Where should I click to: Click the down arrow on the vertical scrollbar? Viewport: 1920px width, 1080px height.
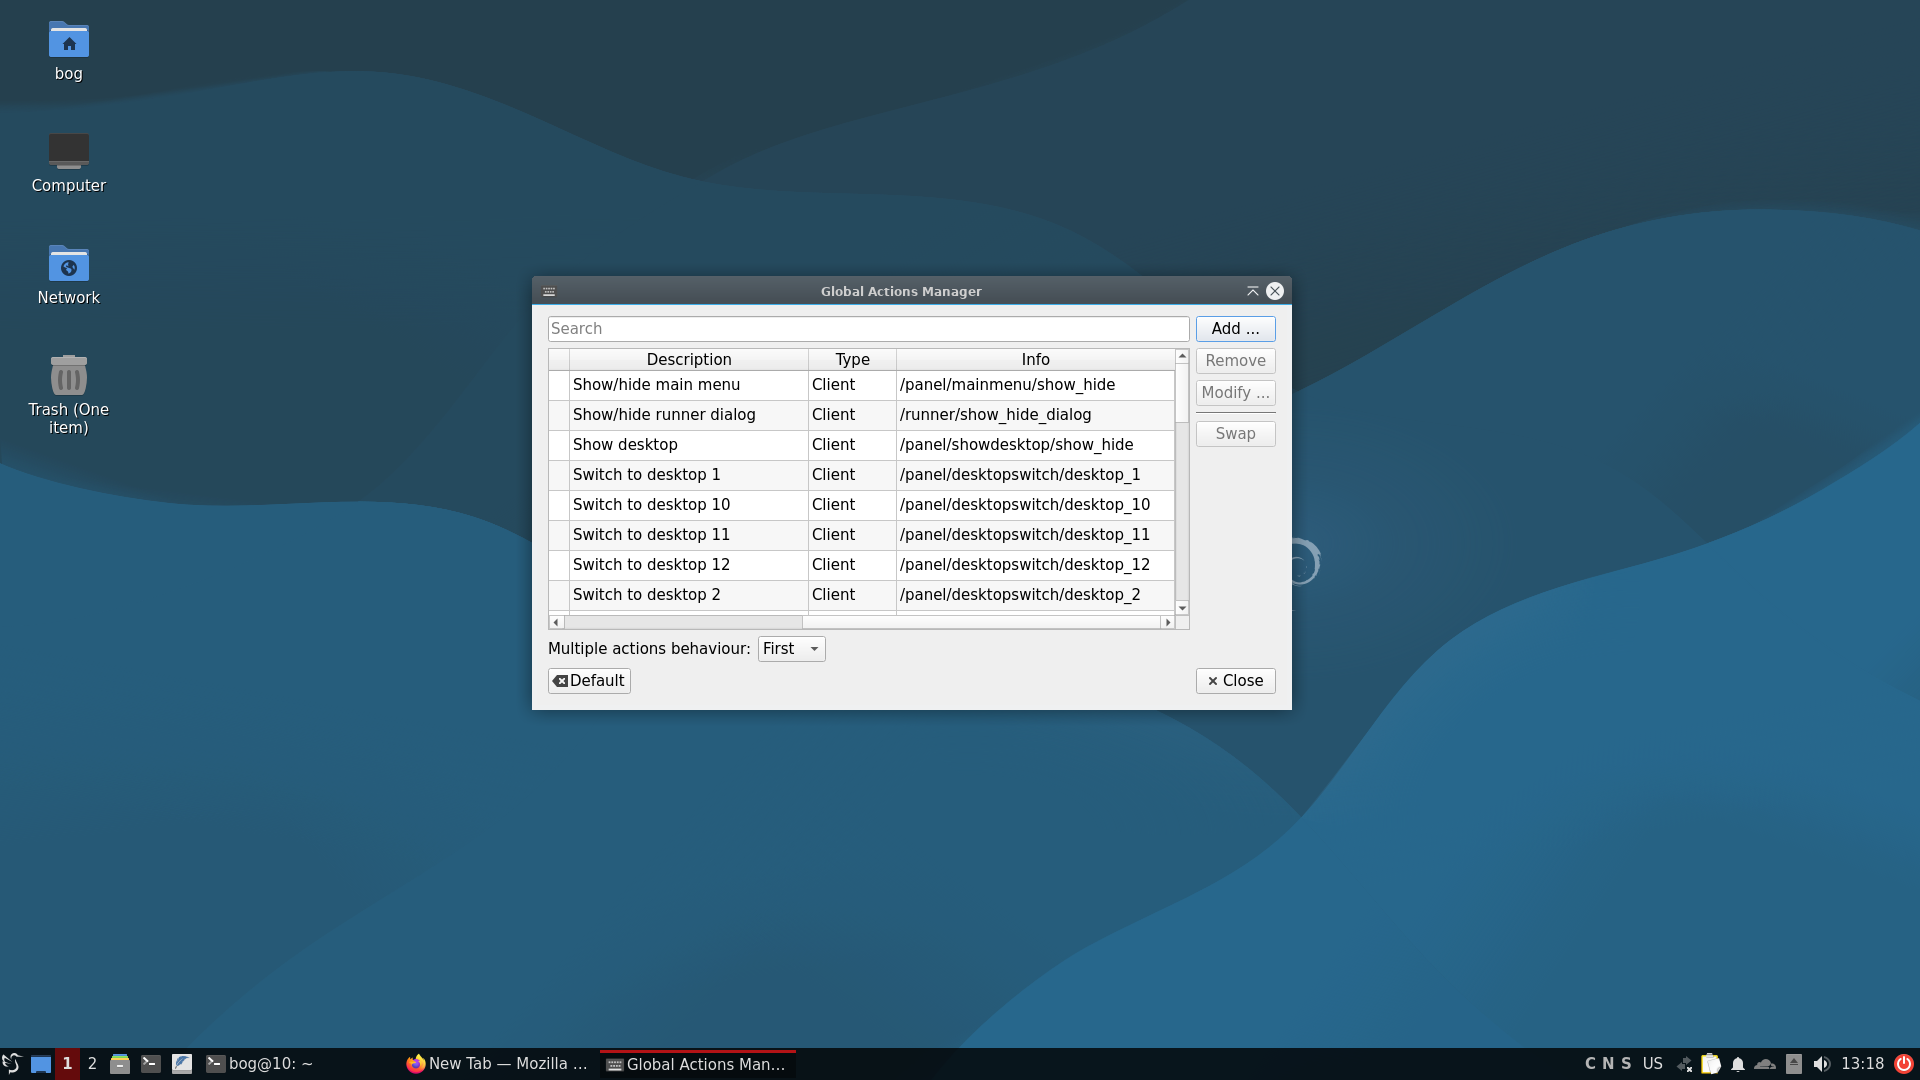1181,608
